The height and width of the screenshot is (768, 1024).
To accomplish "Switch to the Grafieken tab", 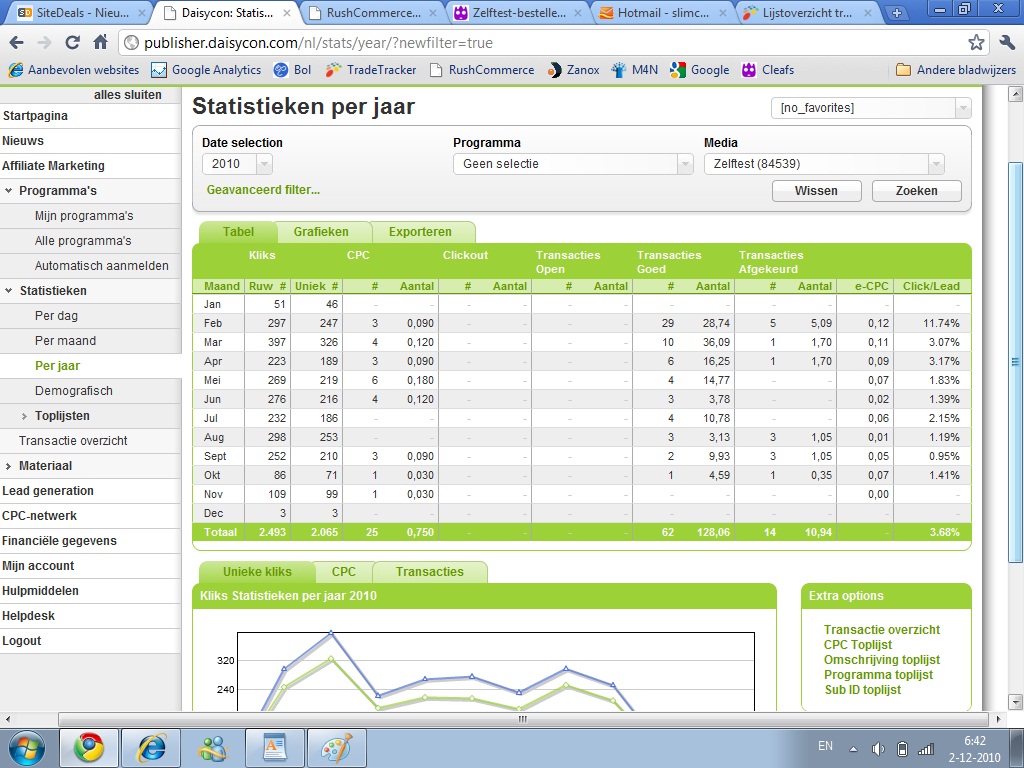I will pyautogui.click(x=321, y=232).
